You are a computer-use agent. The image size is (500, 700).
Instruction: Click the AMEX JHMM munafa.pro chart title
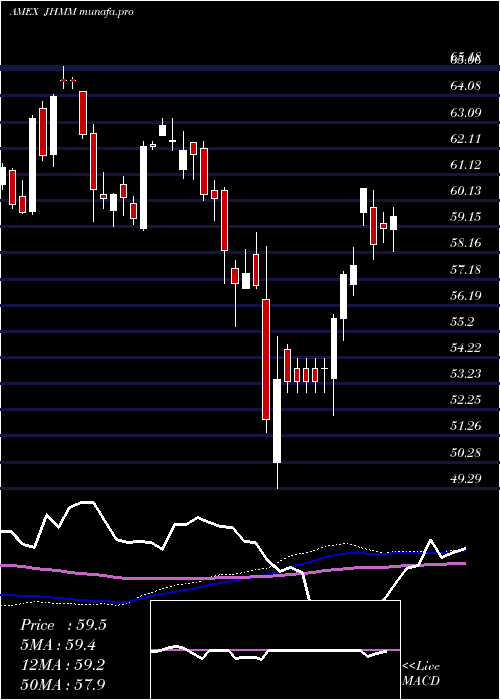(71, 12)
